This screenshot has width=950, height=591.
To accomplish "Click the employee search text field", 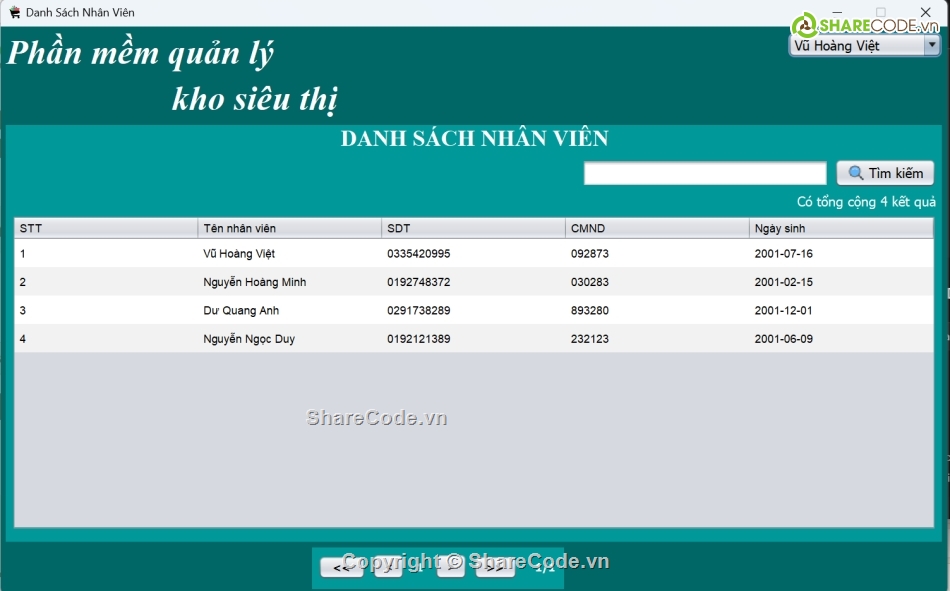I will (x=705, y=173).
